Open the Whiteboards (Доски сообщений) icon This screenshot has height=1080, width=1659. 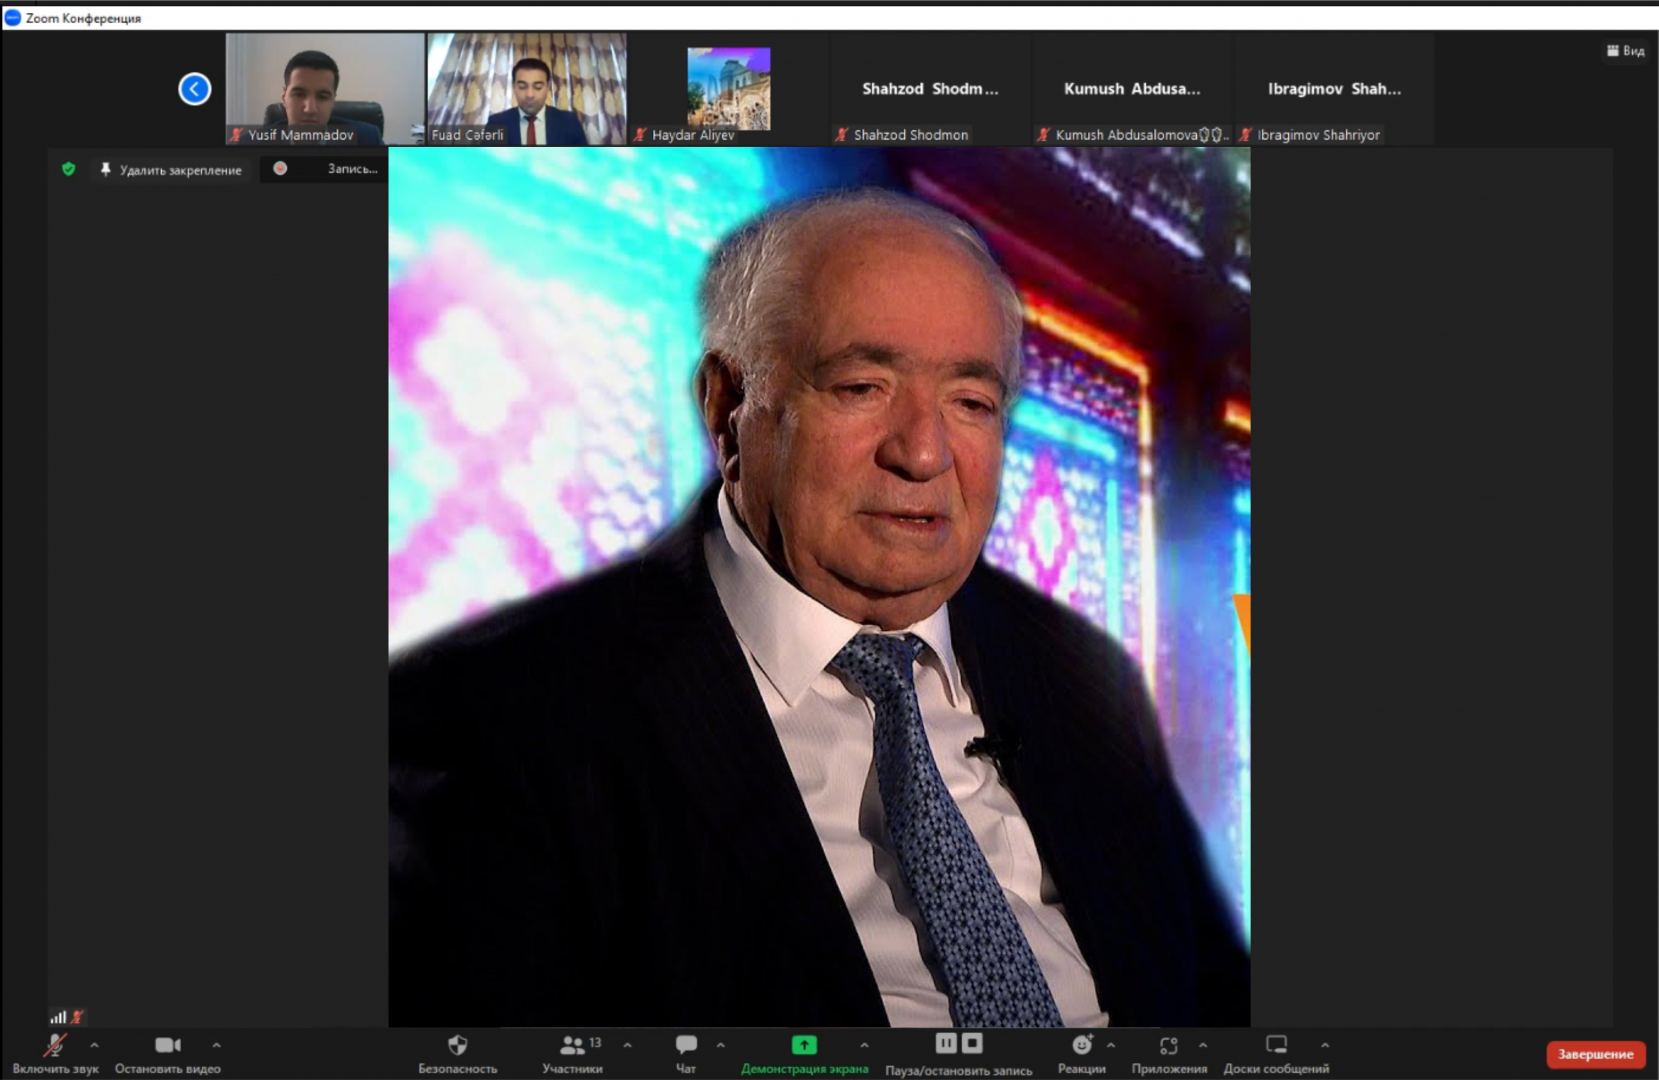[1276, 1046]
